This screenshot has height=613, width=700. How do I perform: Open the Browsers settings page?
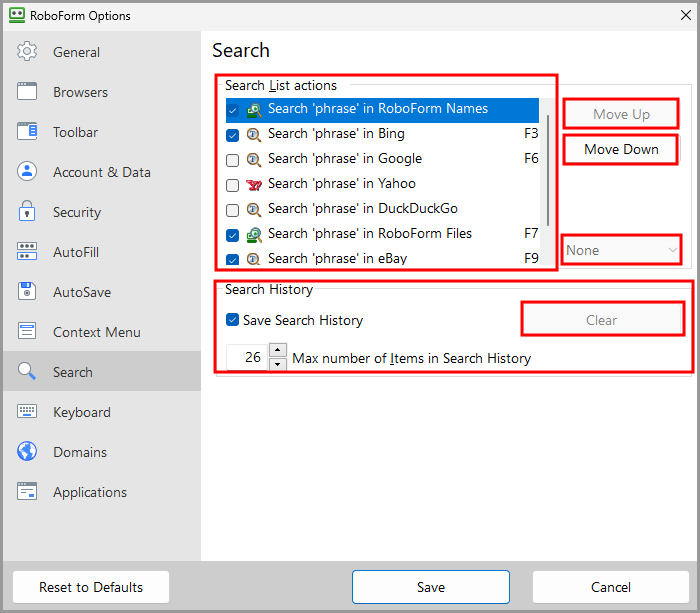[102, 92]
